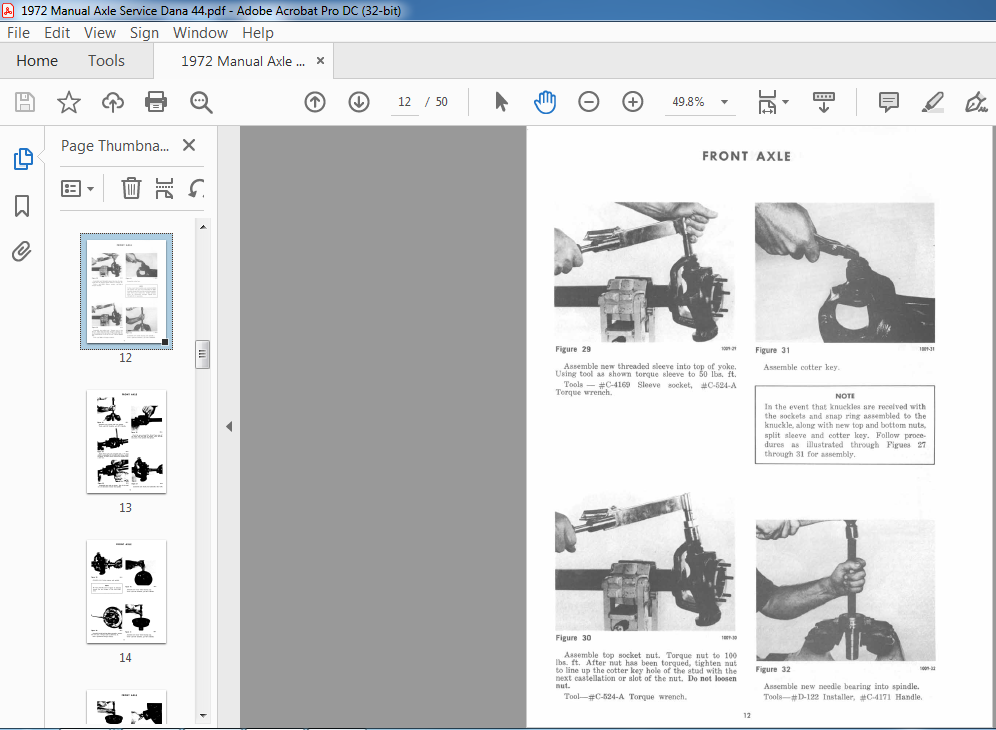Click the Save file icon
The width and height of the screenshot is (996, 730).
click(25, 102)
